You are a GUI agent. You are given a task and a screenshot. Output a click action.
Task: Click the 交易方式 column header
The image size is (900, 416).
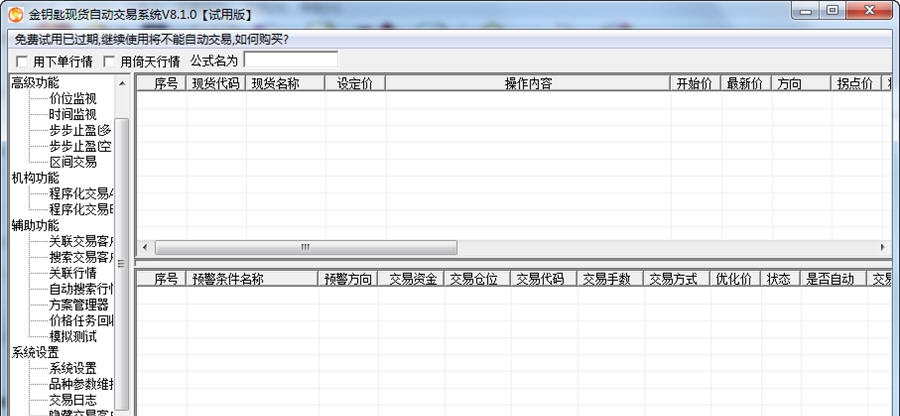(x=677, y=279)
